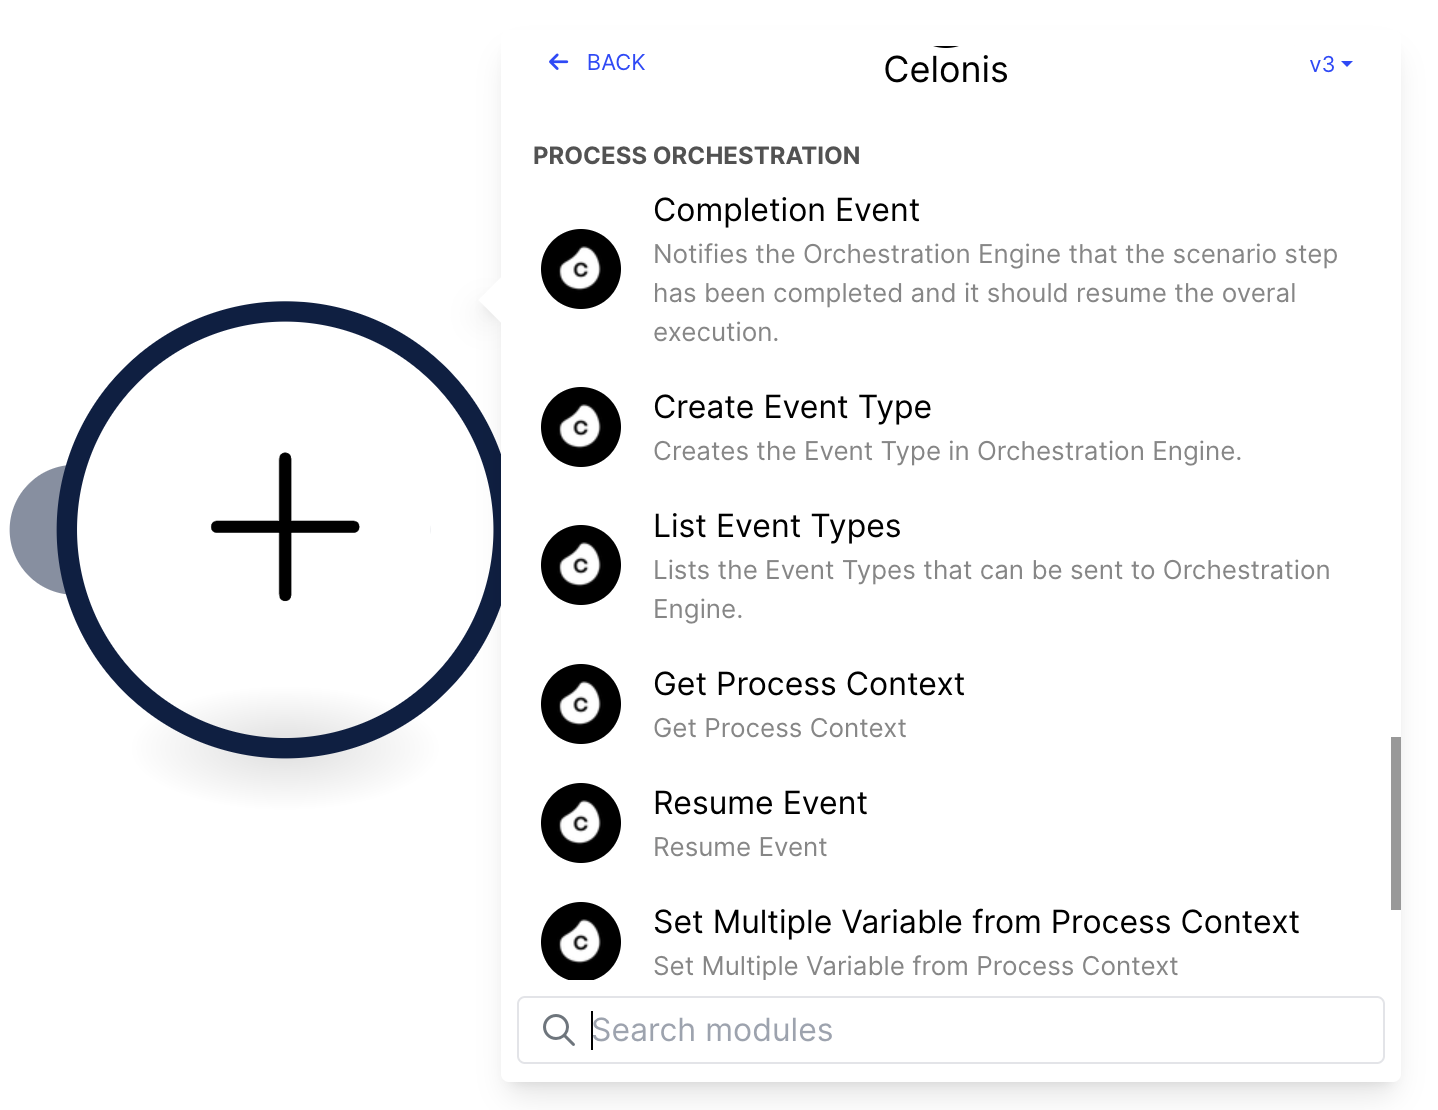1438x1110 pixels.
Task: Select List Event Types title
Action: pyautogui.click(x=777, y=526)
